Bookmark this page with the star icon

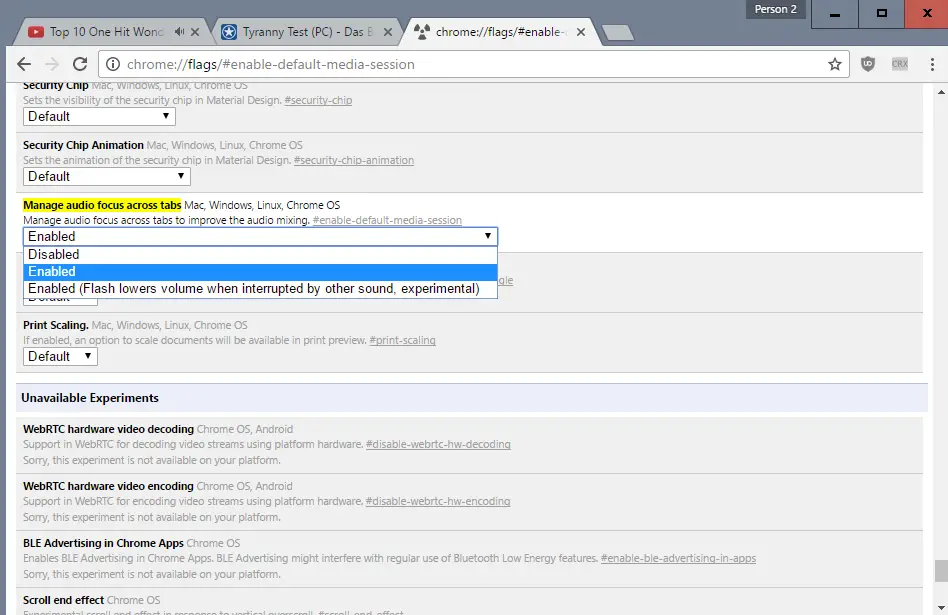pos(835,64)
